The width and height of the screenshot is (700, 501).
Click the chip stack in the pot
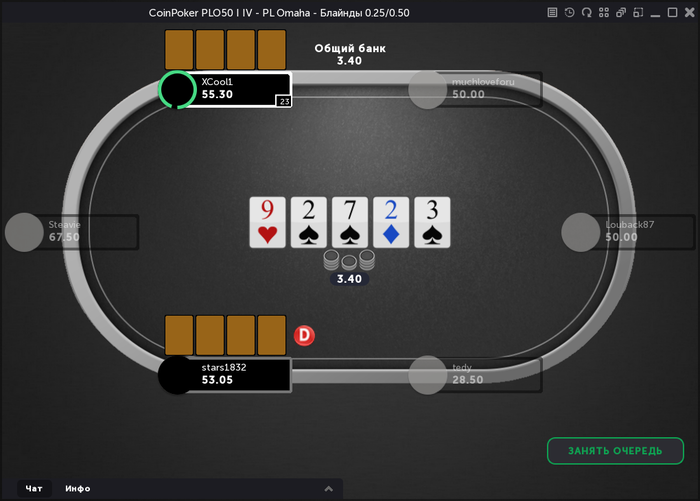[349, 260]
